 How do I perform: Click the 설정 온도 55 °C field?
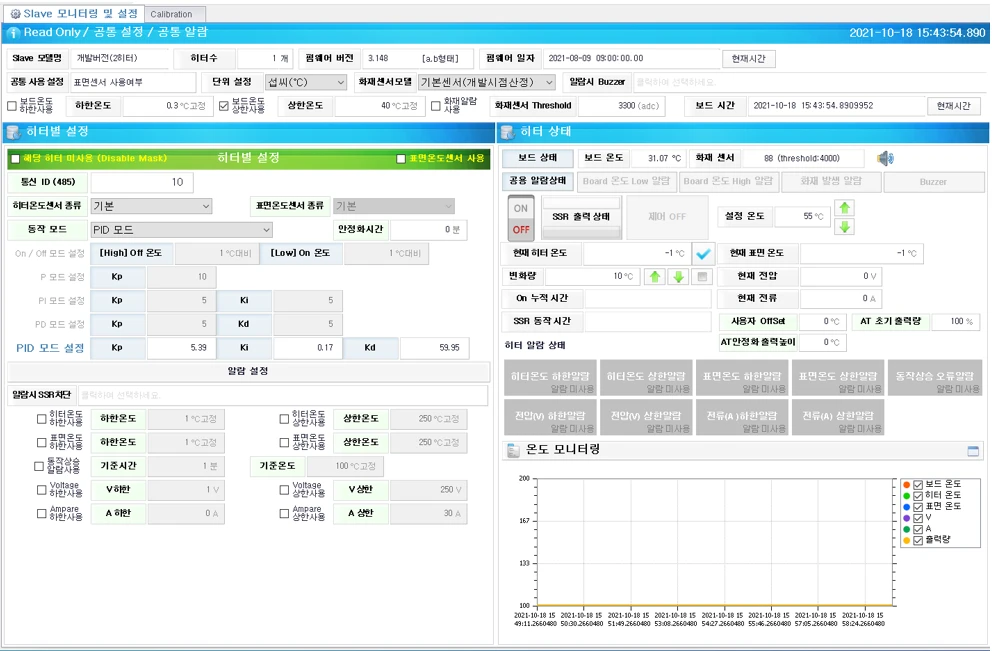click(x=803, y=216)
